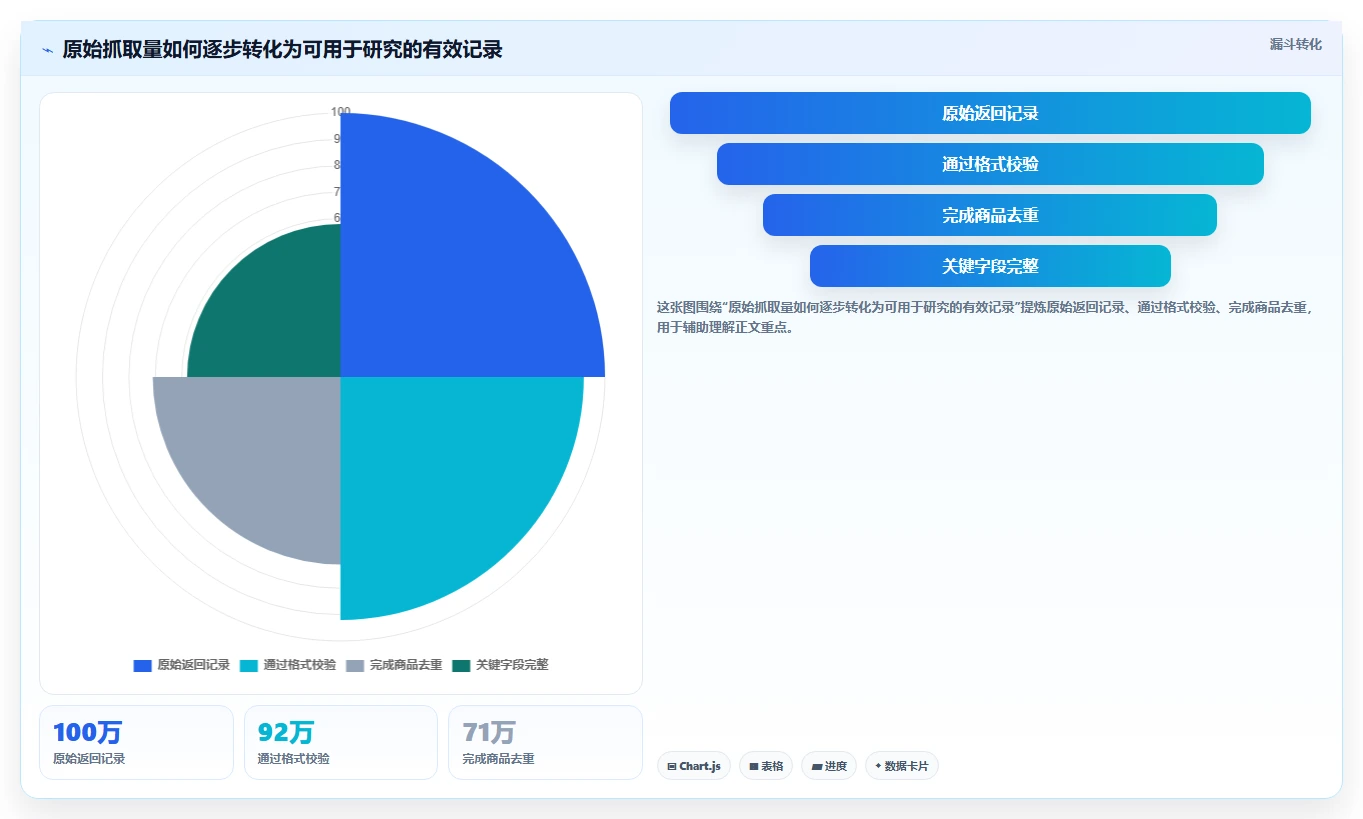This screenshot has width=1363, height=819.
Task: Select the 原始返回记录 funnel bar
Action: [990, 113]
